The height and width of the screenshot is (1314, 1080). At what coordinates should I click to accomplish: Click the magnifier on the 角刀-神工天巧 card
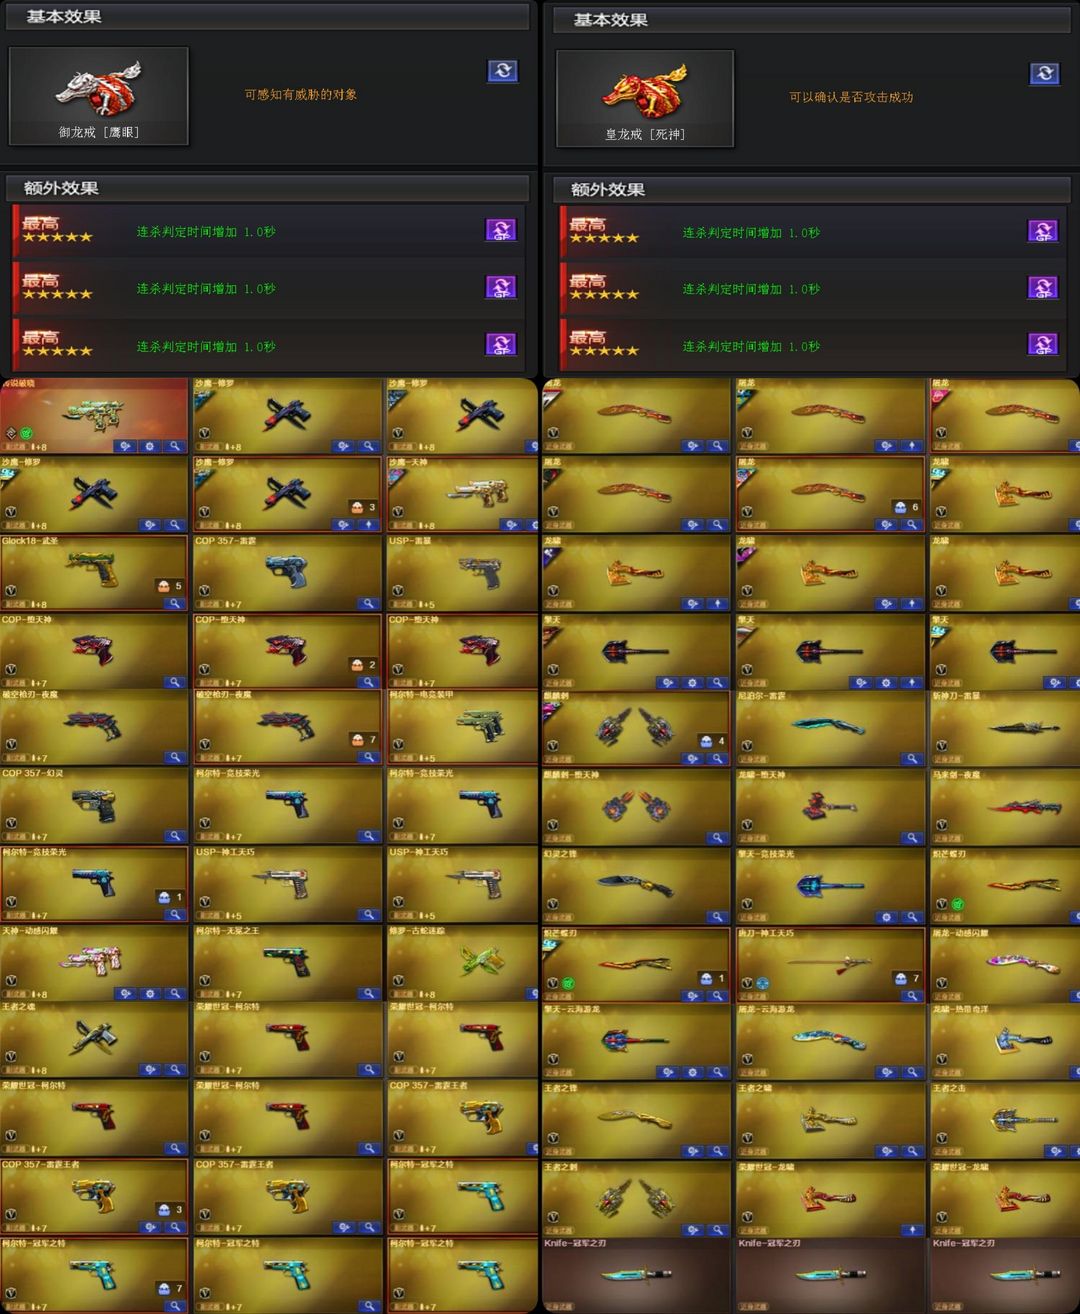(x=912, y=996)
